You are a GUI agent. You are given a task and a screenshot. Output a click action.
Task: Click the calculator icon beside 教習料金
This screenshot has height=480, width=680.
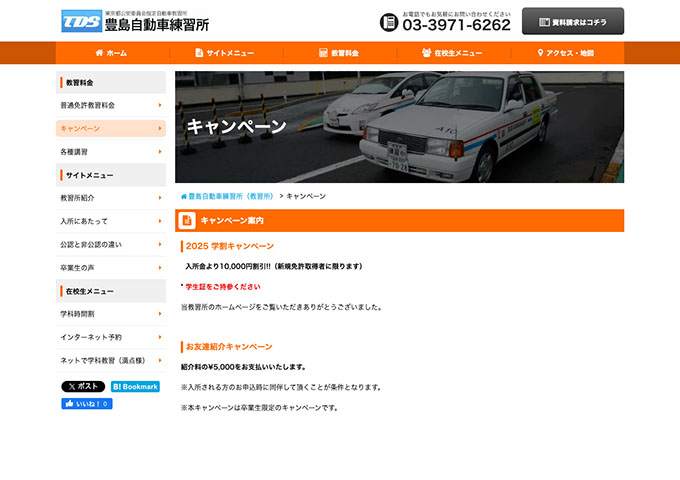[x=323, y=53]
